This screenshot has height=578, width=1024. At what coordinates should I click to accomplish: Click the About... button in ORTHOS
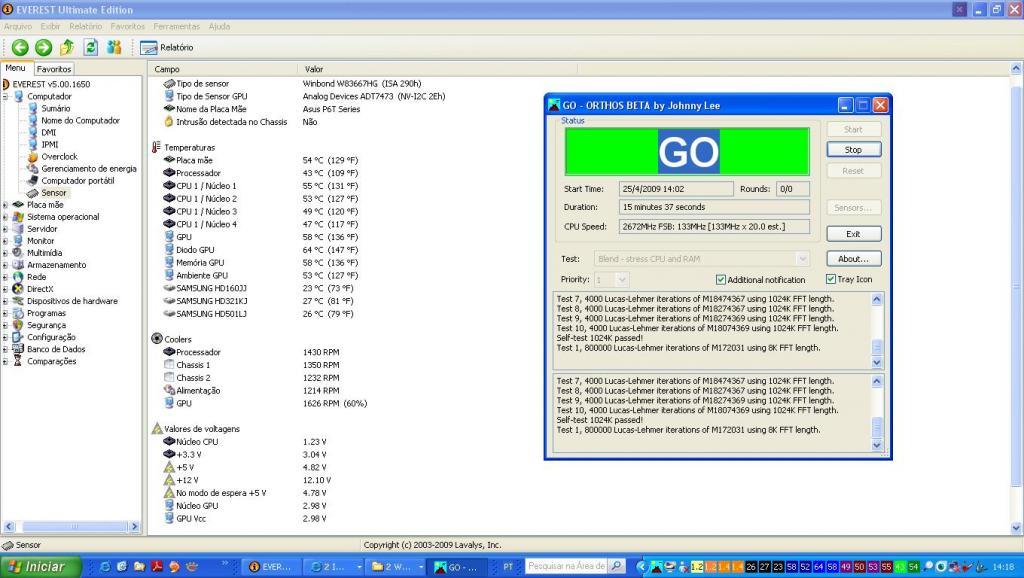tap(854, 259)
